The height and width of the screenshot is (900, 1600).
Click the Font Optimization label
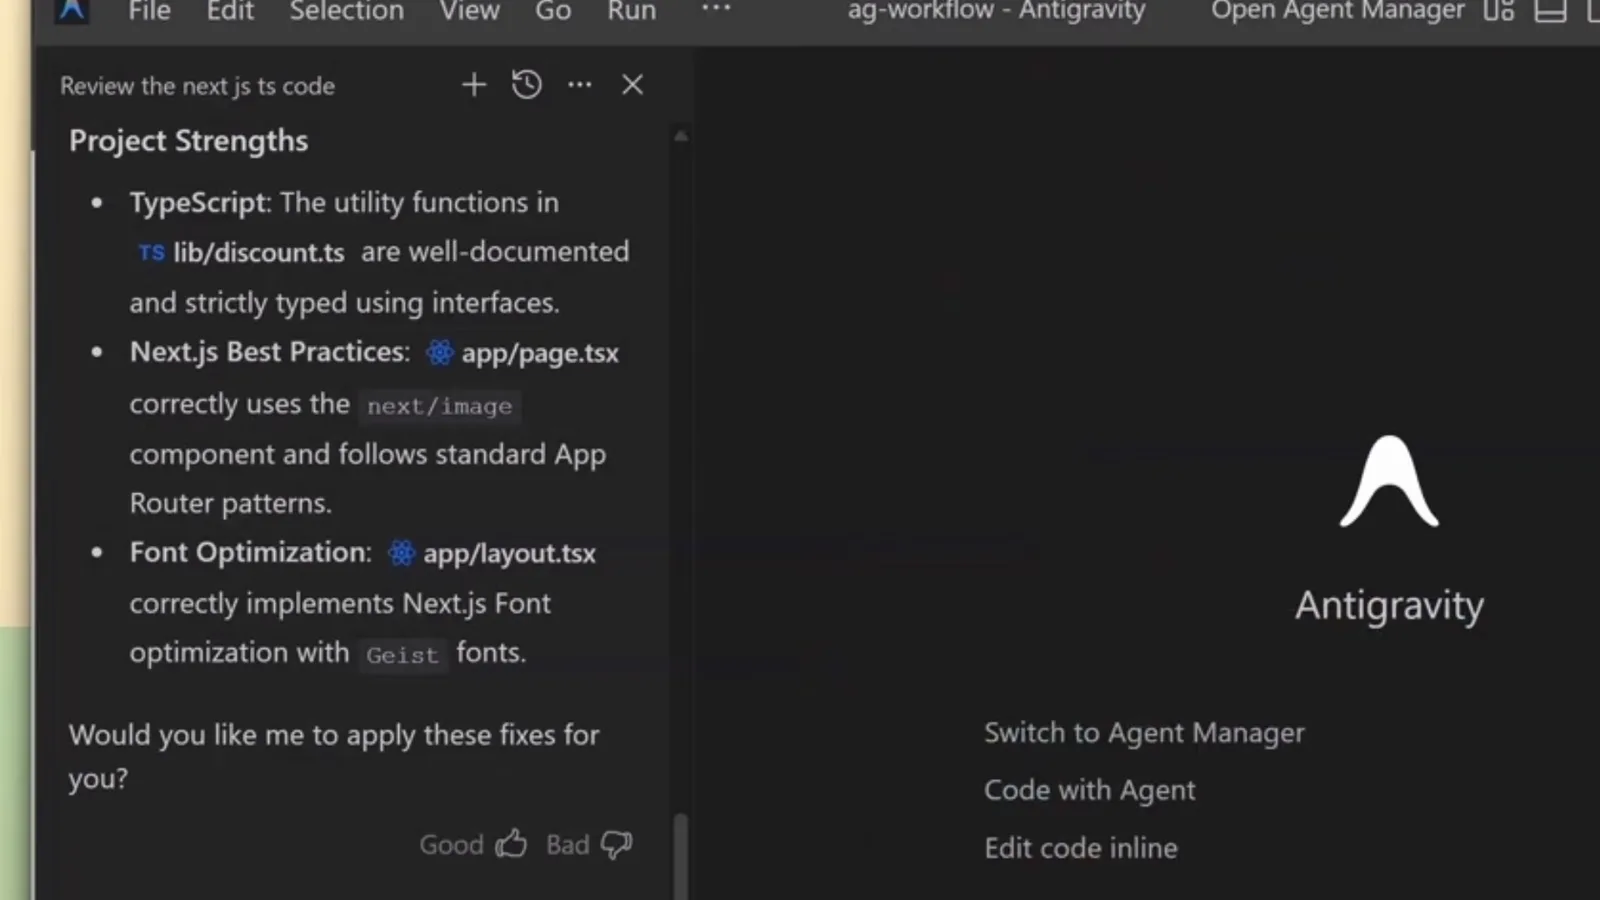[x=250, y=552]
